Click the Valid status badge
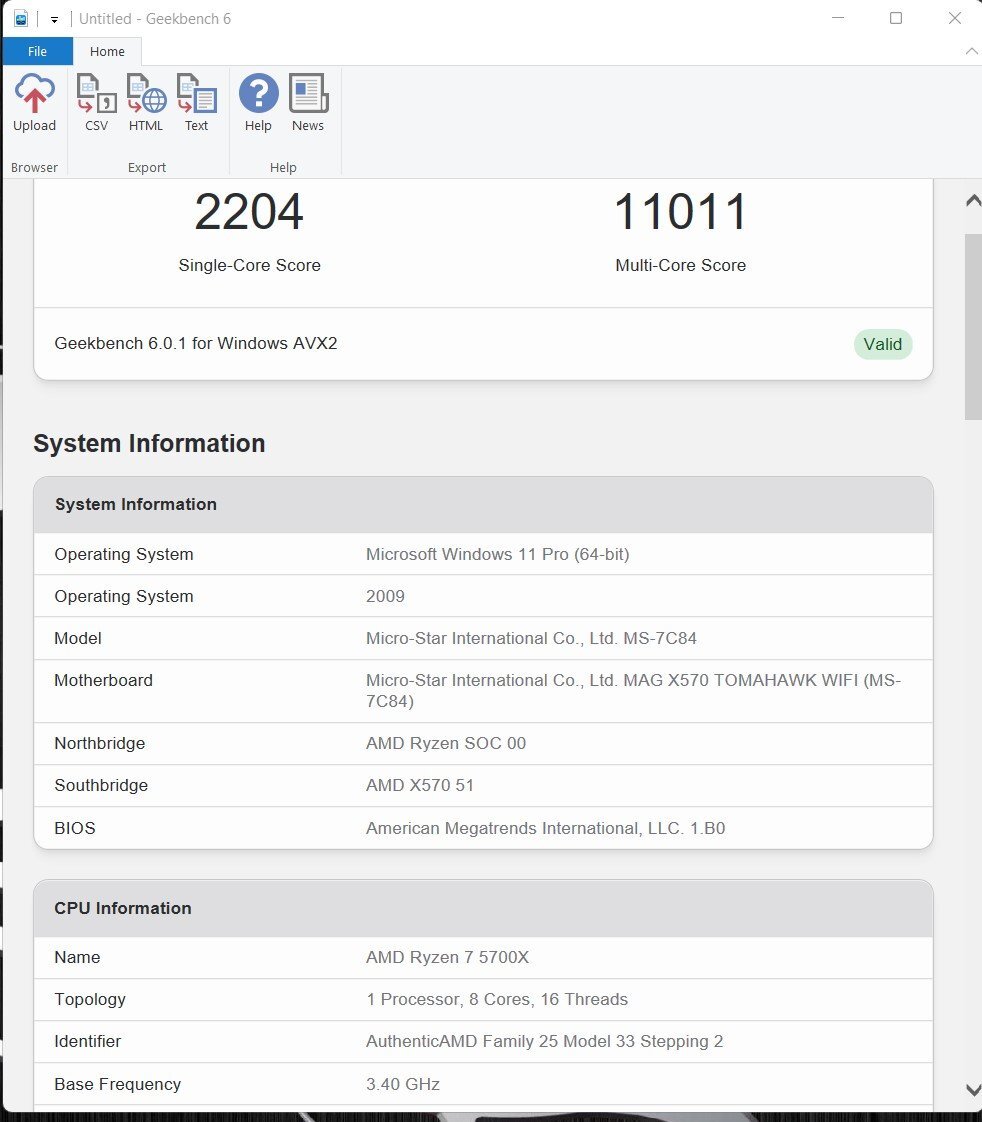The image size is (982, 1122). (883, 344)
